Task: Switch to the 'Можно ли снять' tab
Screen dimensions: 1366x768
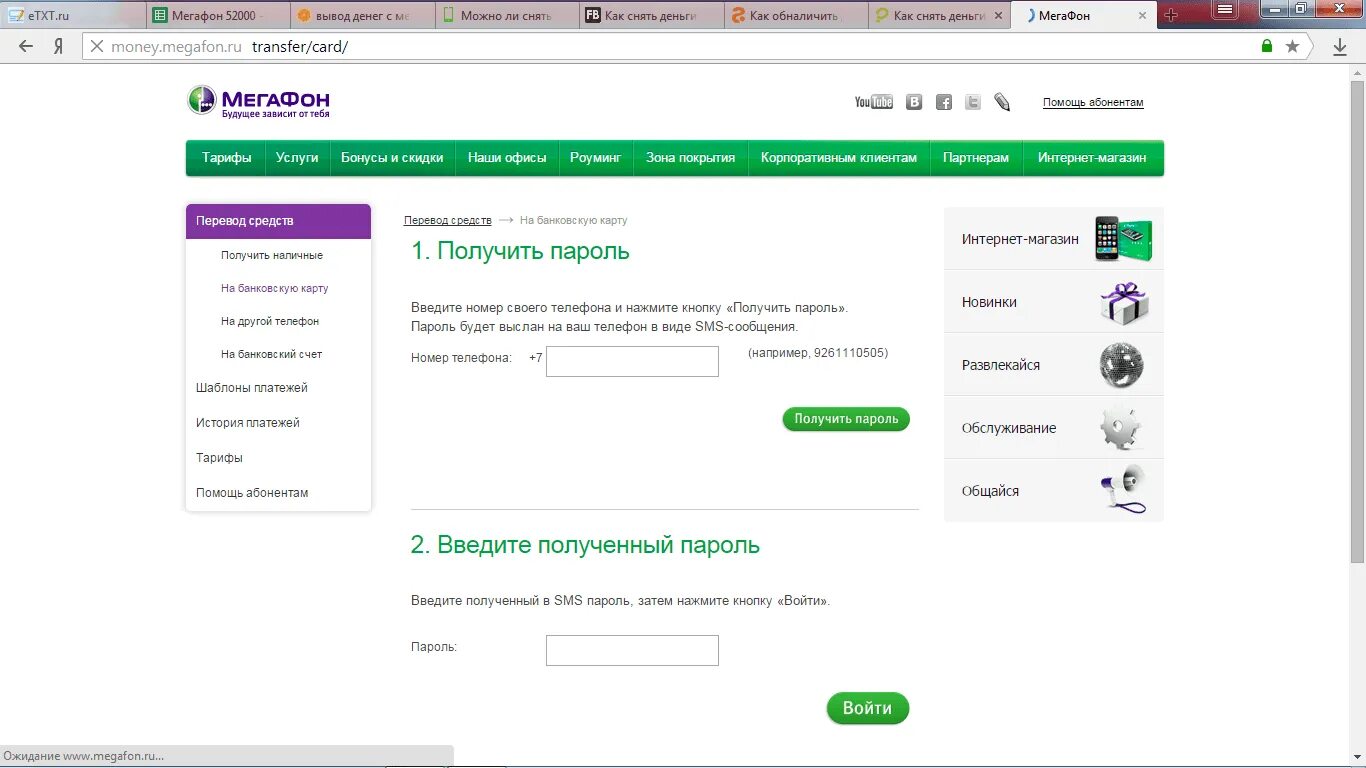Action: pos(507,16)
